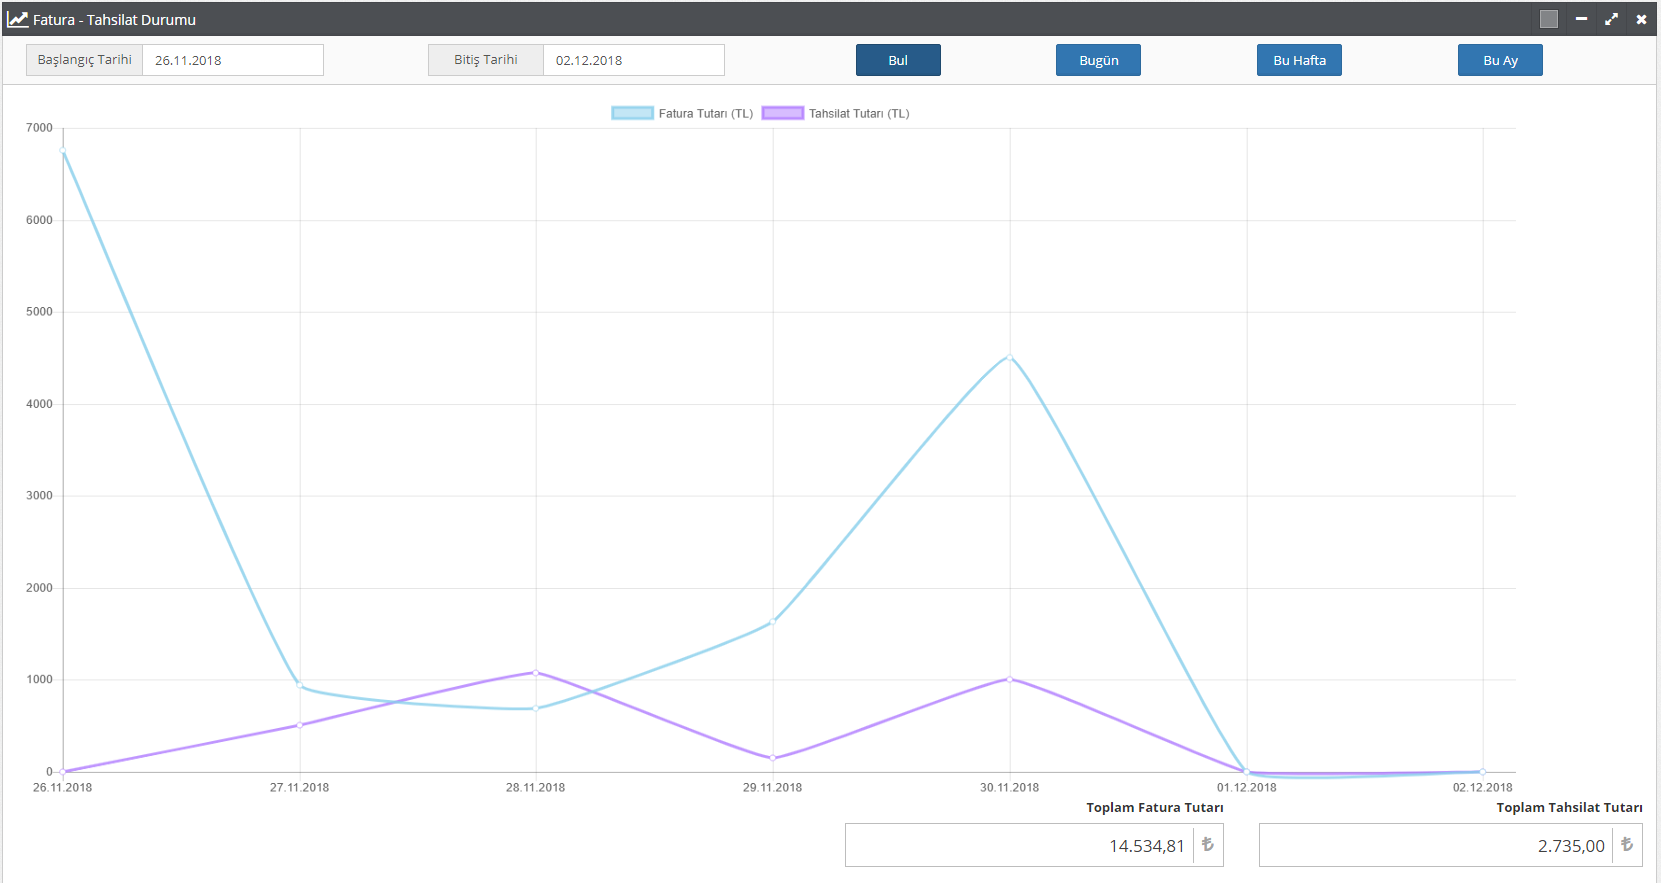
Task: Close the Fatura - Tahsilat Durumu window
Action: 1641,19
